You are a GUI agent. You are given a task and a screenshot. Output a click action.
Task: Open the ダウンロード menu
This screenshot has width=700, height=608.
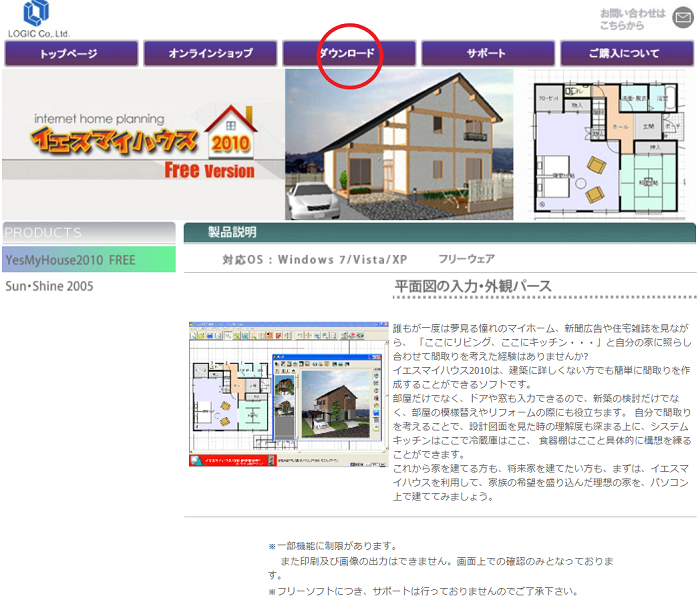click(x=349, y=54)
